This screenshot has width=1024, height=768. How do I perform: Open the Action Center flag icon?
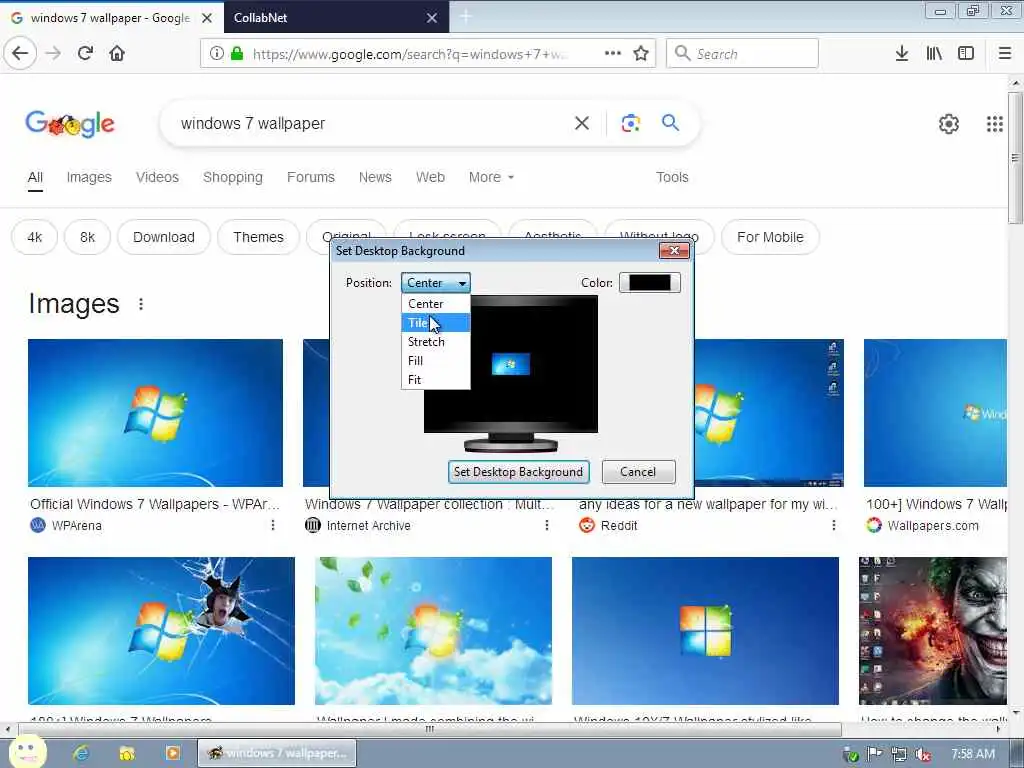pos(874,754)
